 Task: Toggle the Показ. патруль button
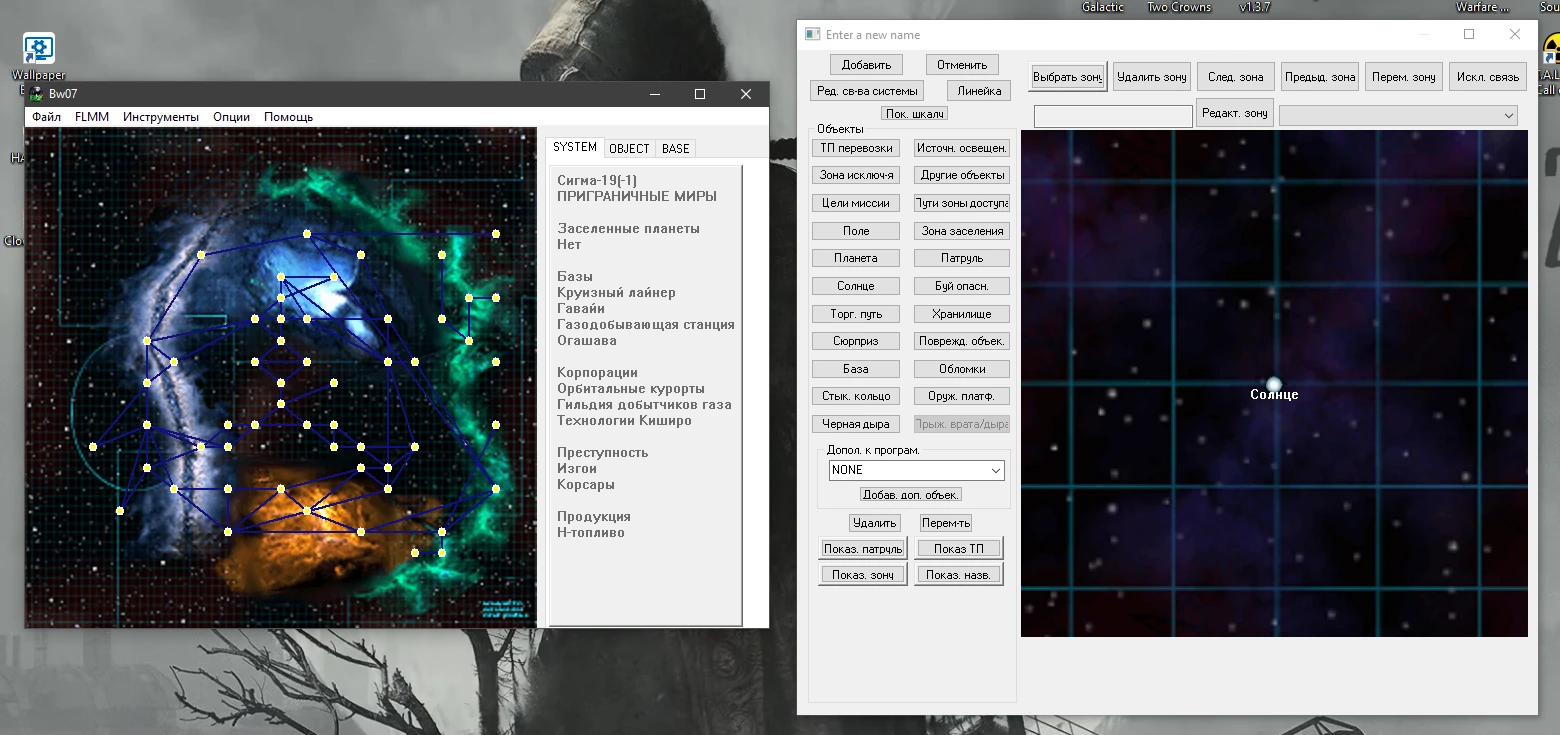tap(863, 548)
